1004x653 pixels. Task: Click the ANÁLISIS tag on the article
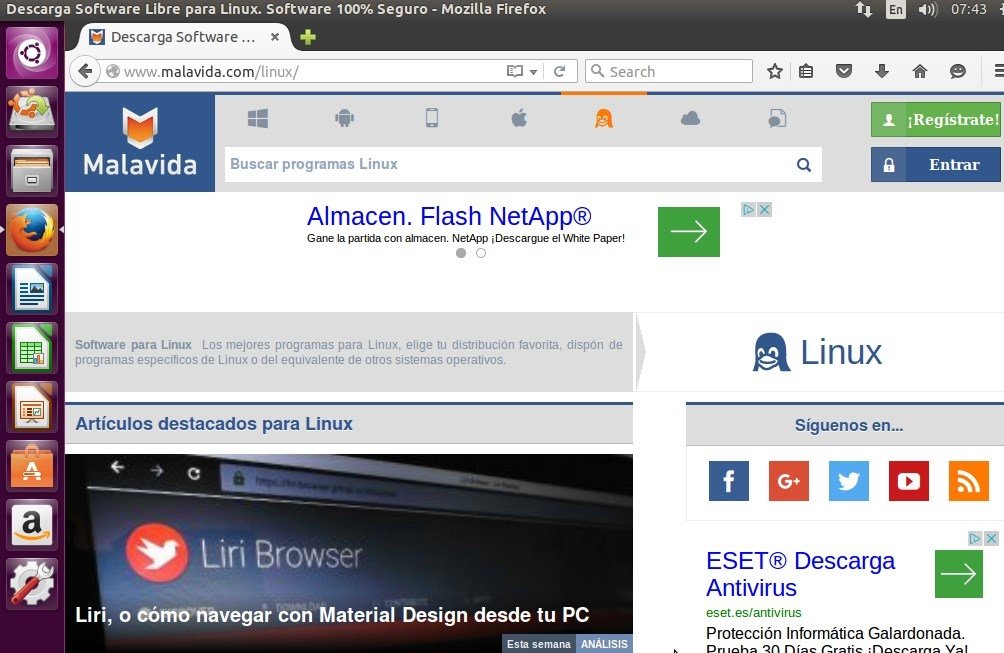(604, 644)
